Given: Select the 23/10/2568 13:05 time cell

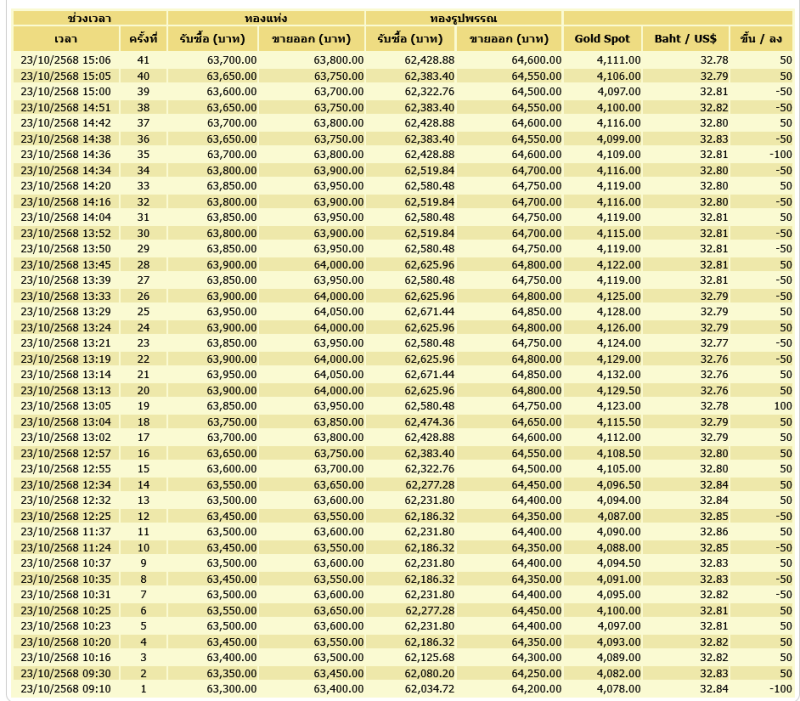Looking at the screenshot, I should tap(66, 406).
